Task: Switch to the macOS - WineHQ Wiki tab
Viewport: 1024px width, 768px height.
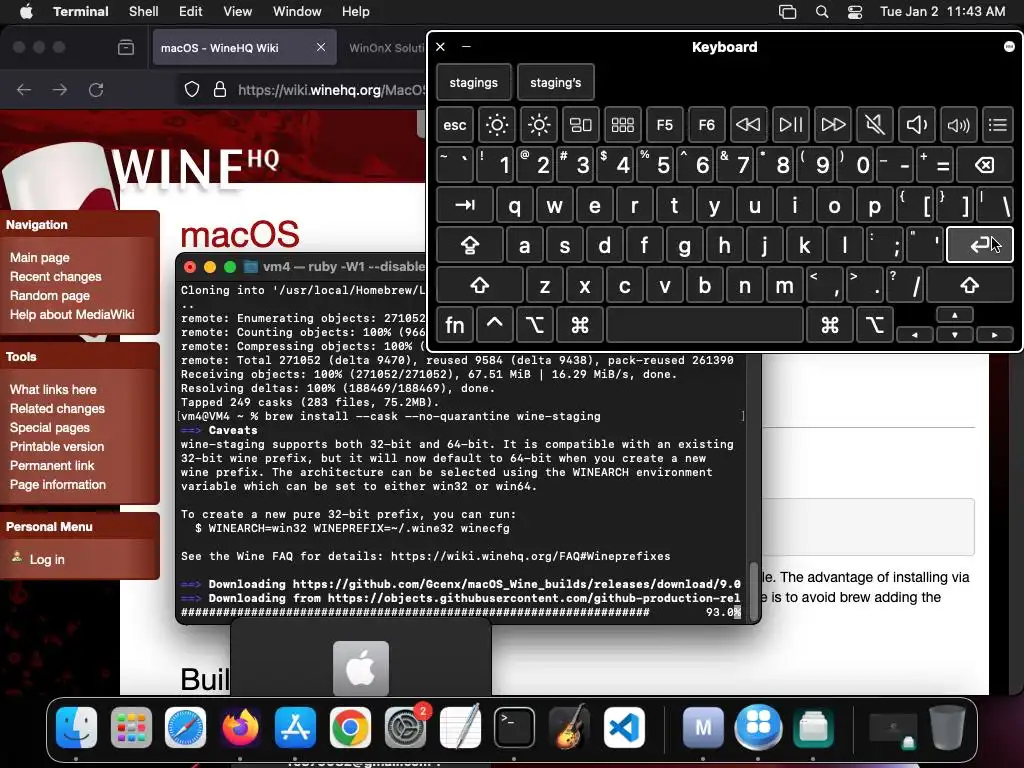Action: coord(244,47)
